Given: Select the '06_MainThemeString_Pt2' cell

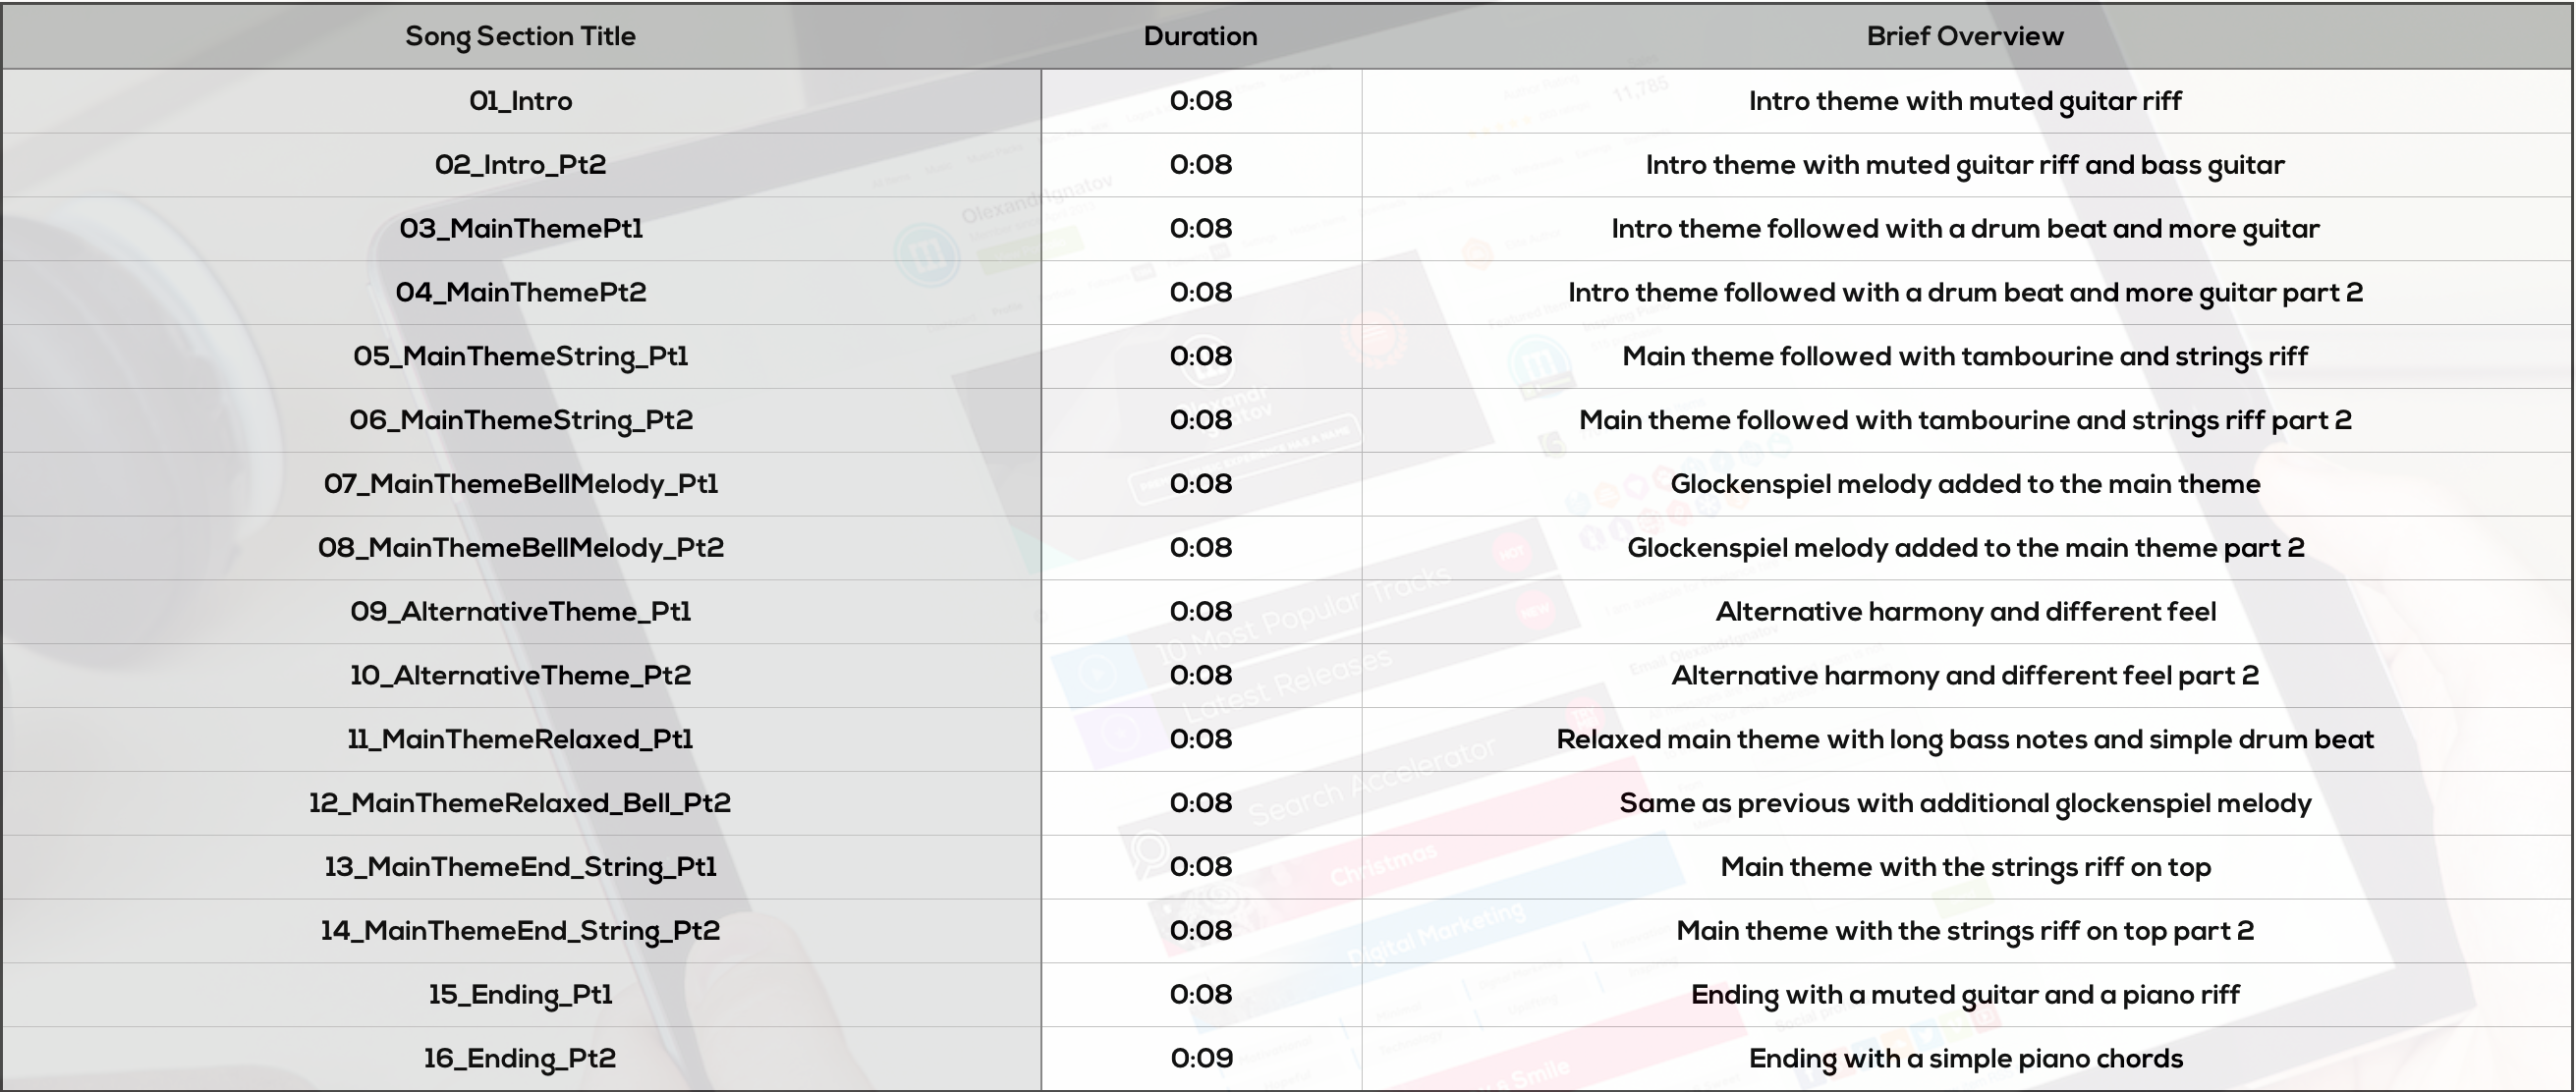Looking at the screenshot, I should (x=520, y=421).
